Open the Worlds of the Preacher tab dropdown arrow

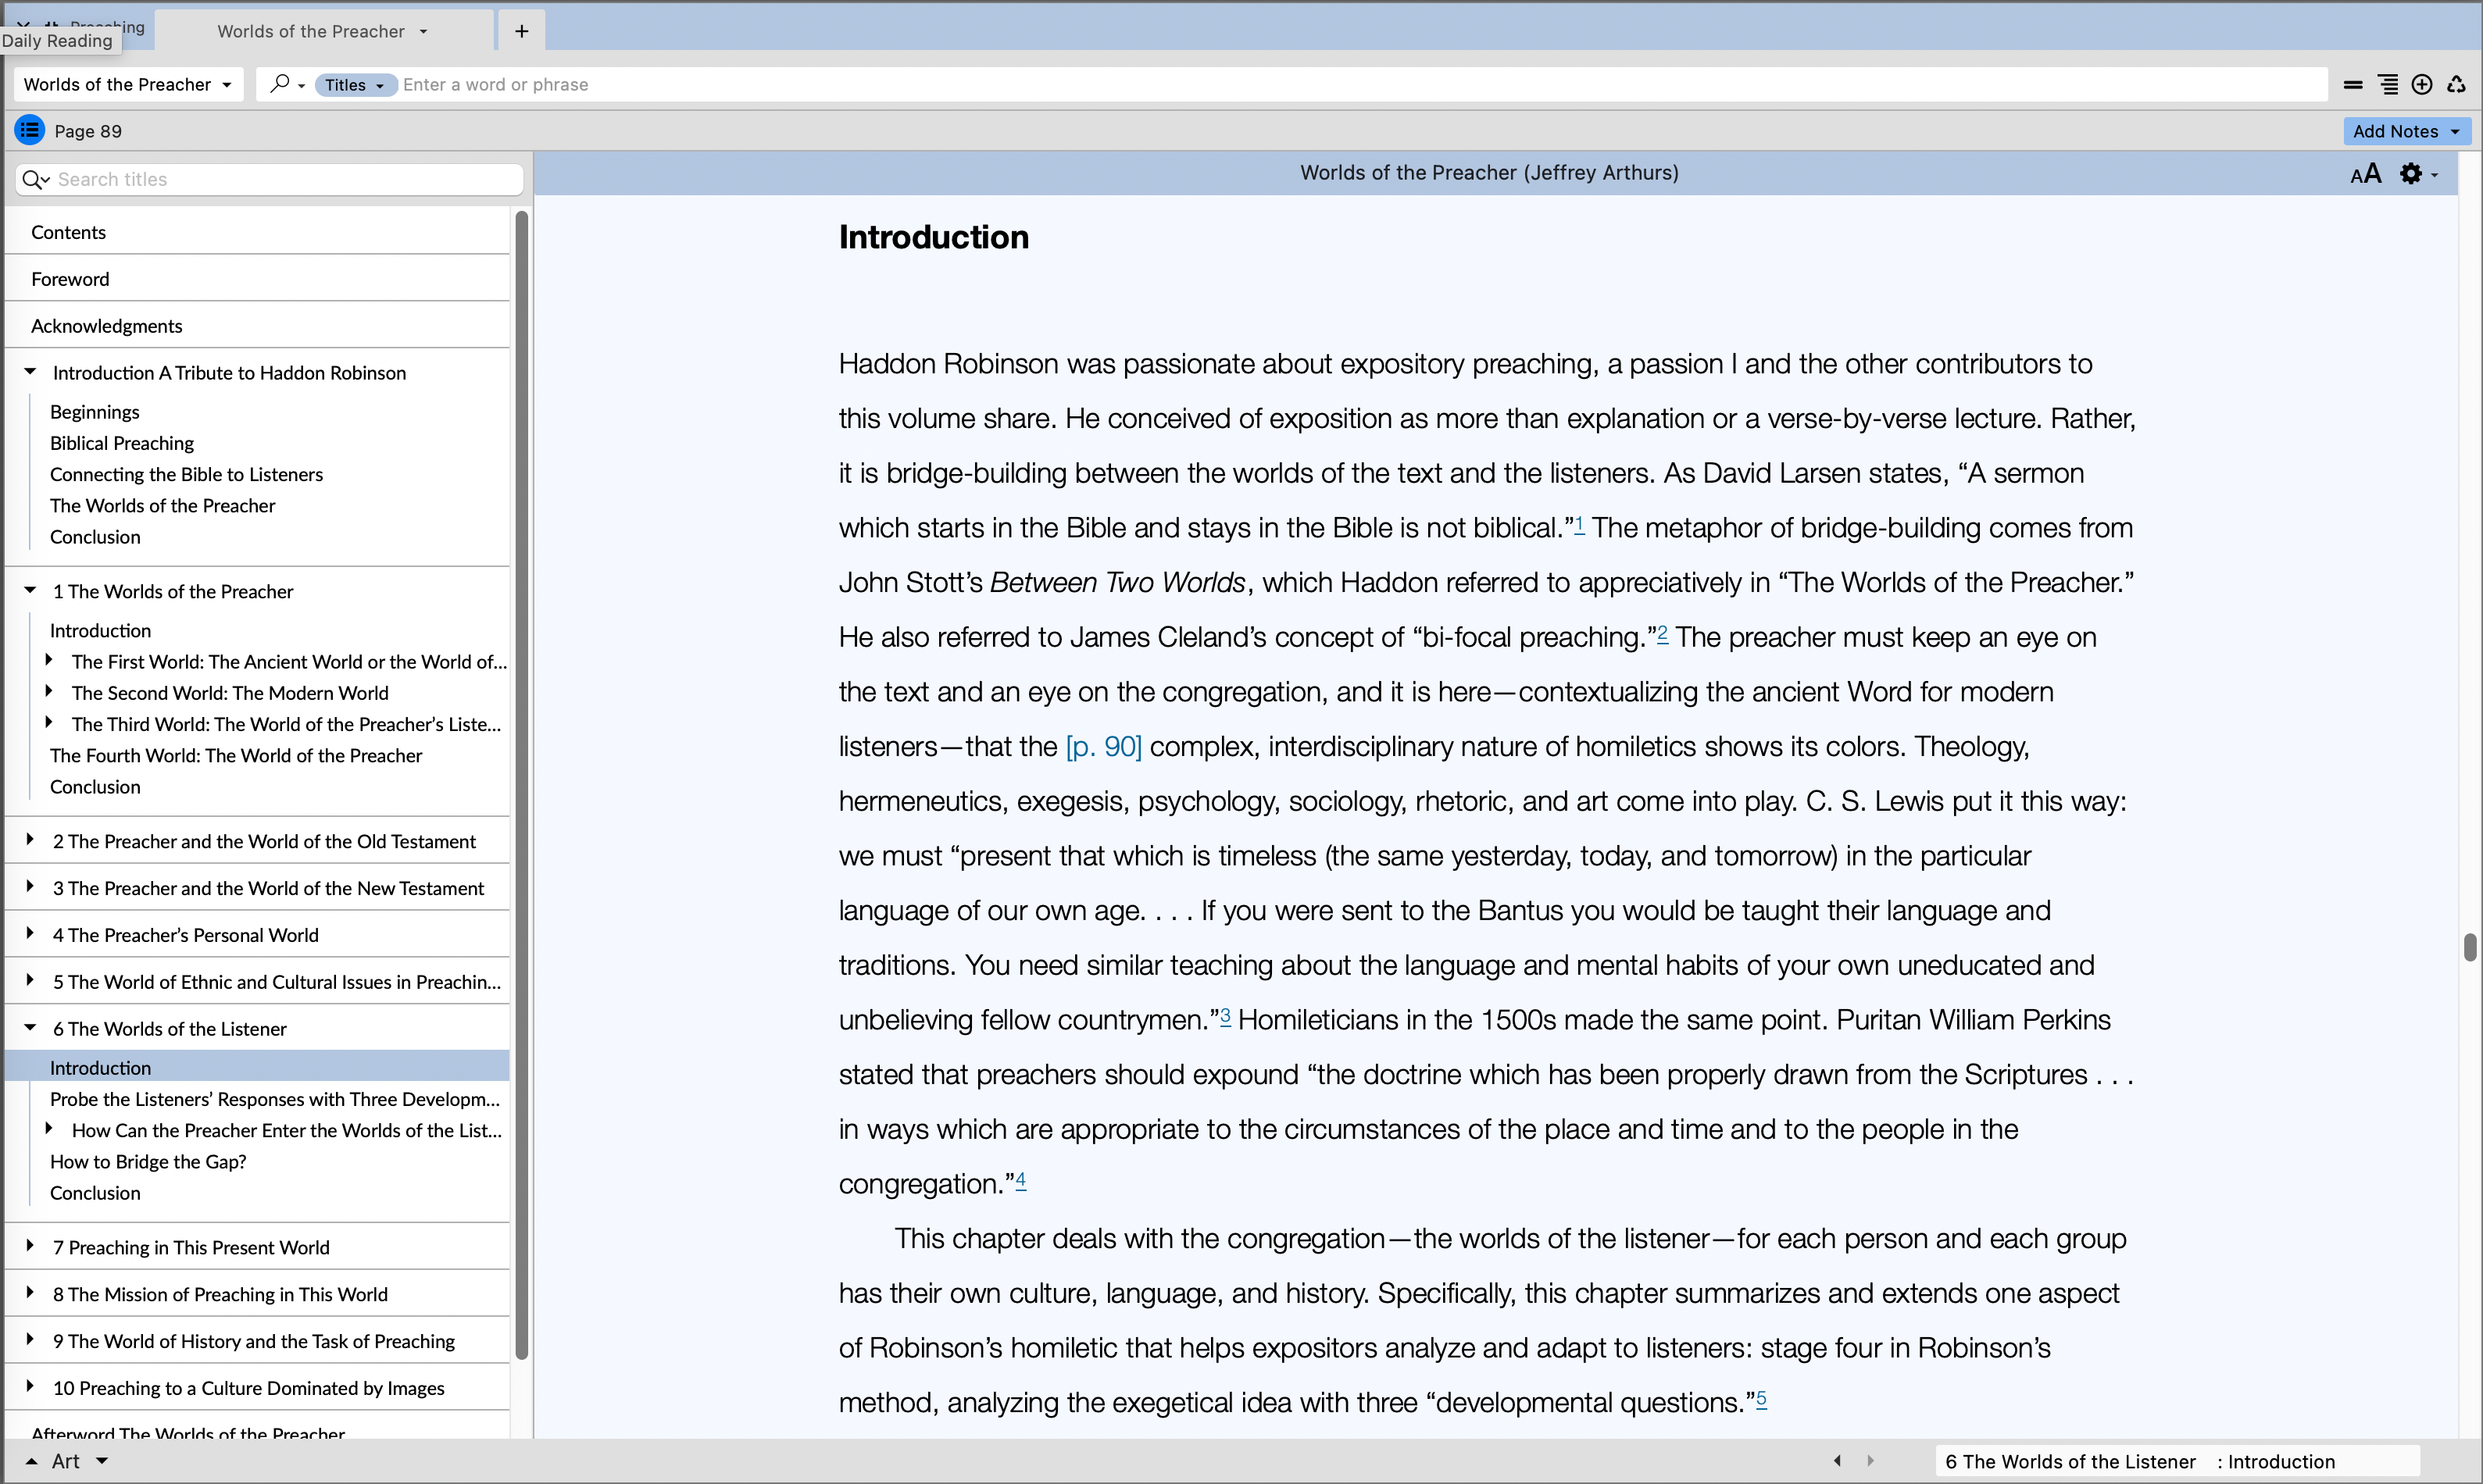424,32
